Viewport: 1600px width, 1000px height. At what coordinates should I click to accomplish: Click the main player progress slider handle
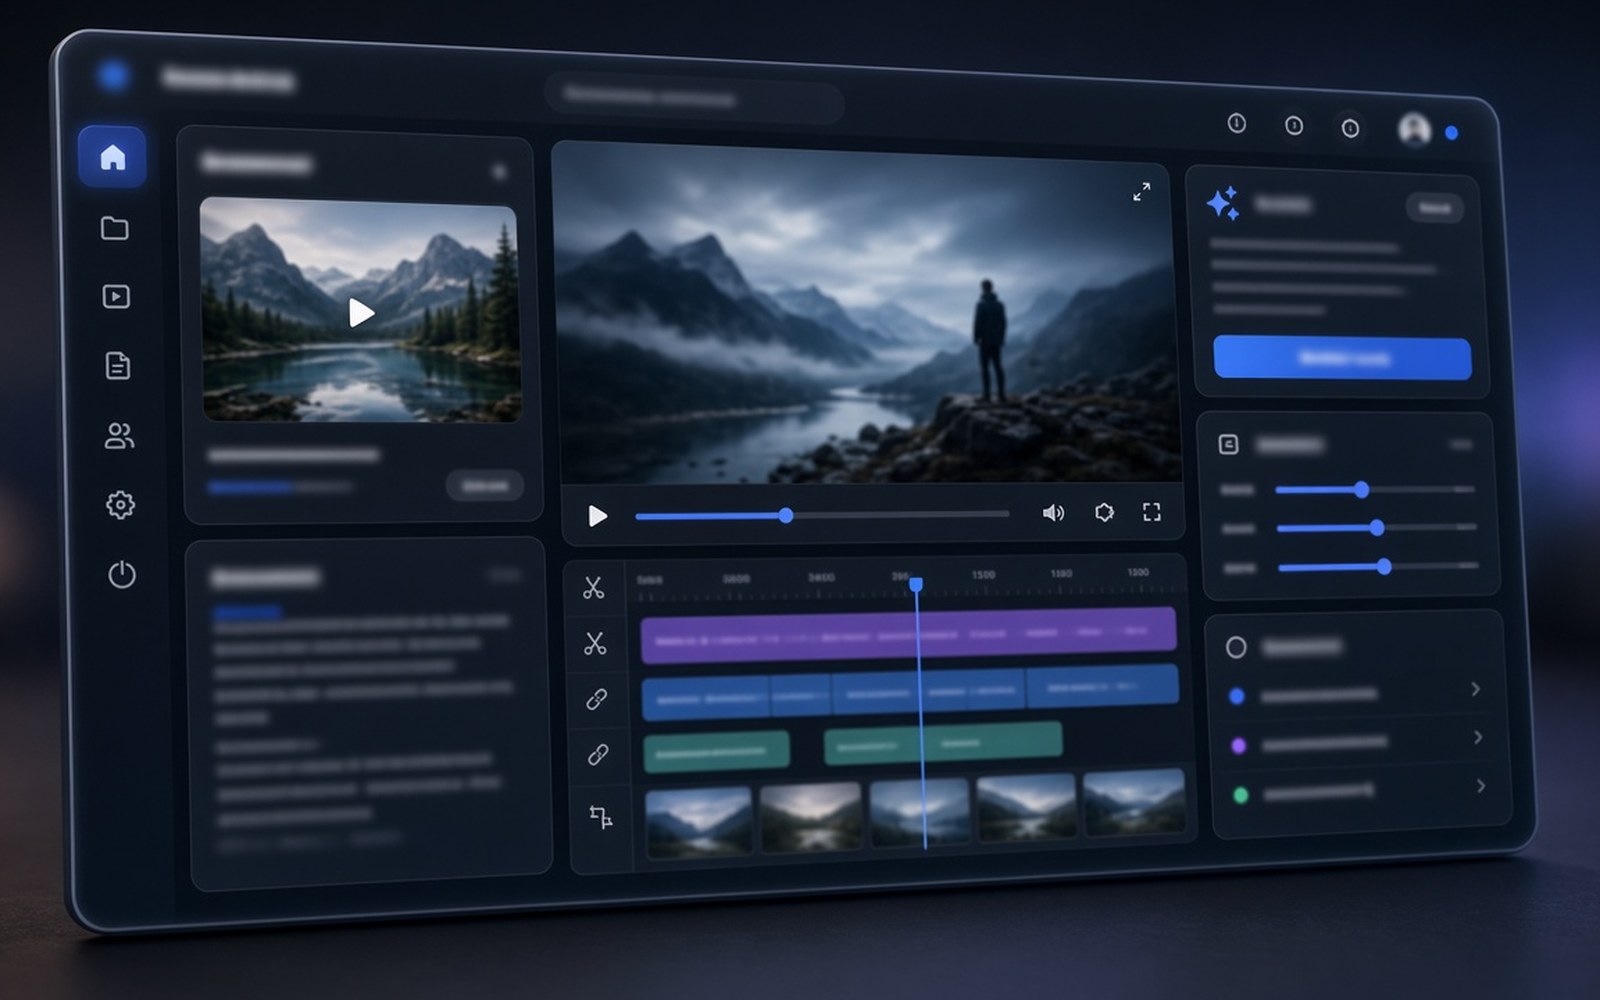(786, 515)
